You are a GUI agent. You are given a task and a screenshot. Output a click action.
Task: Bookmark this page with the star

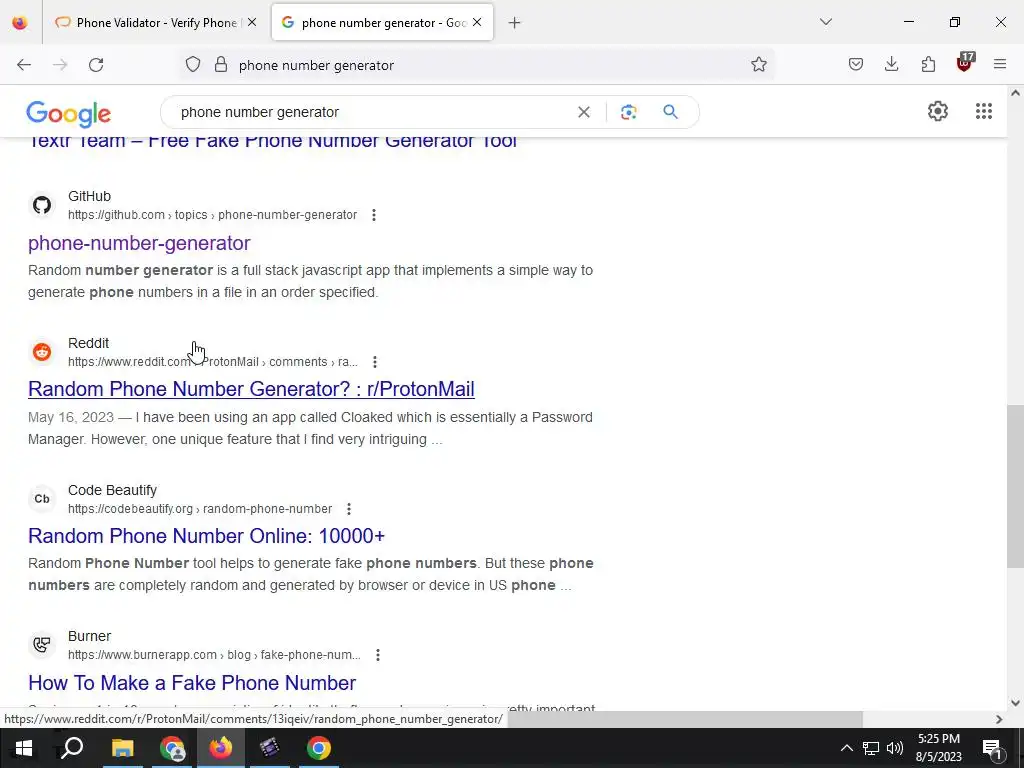coord(758,64)
